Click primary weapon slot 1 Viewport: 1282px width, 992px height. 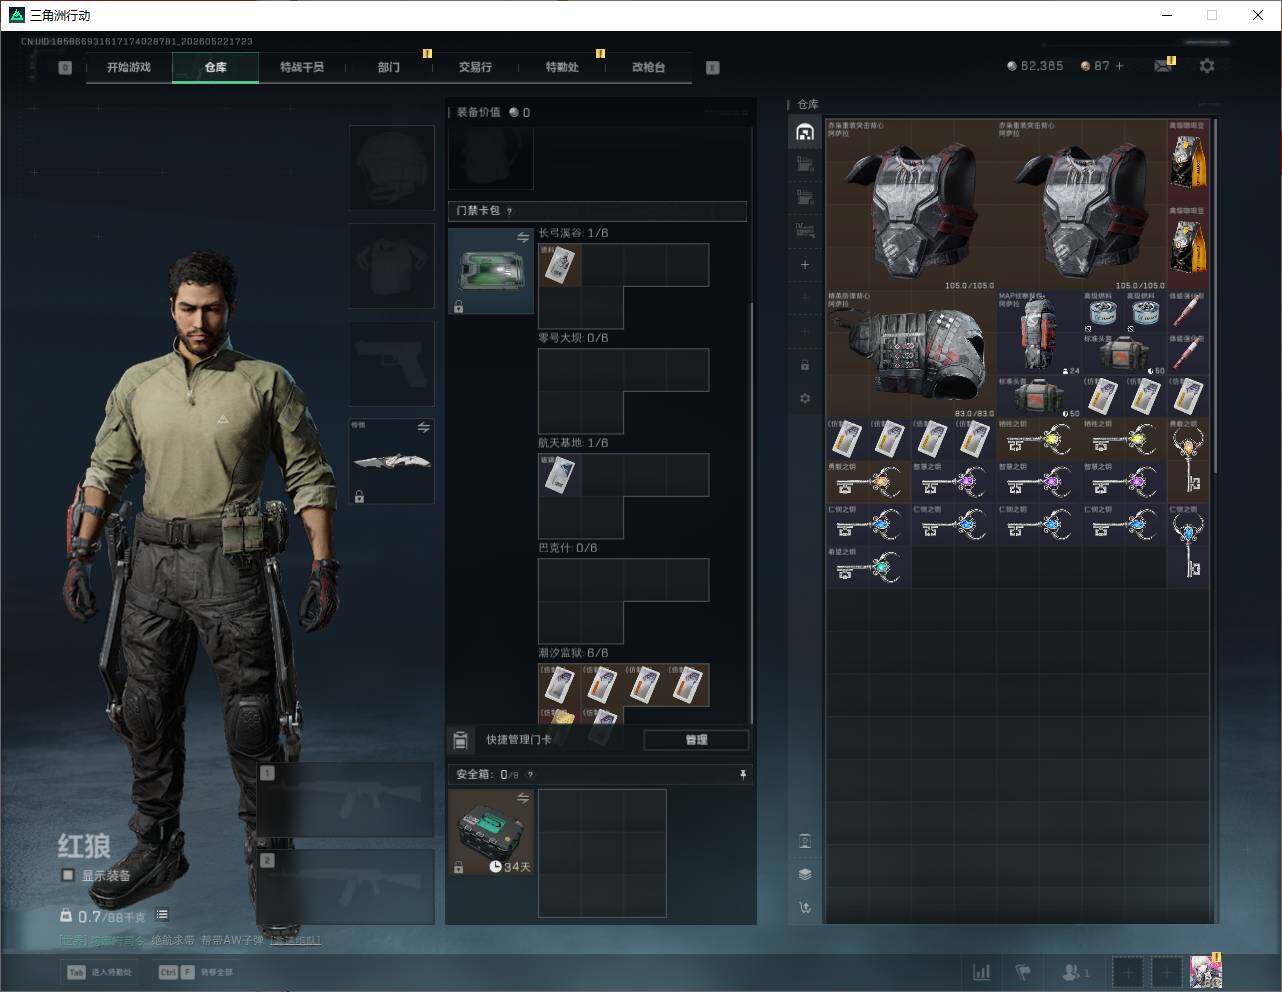click(x=346, y=800)
